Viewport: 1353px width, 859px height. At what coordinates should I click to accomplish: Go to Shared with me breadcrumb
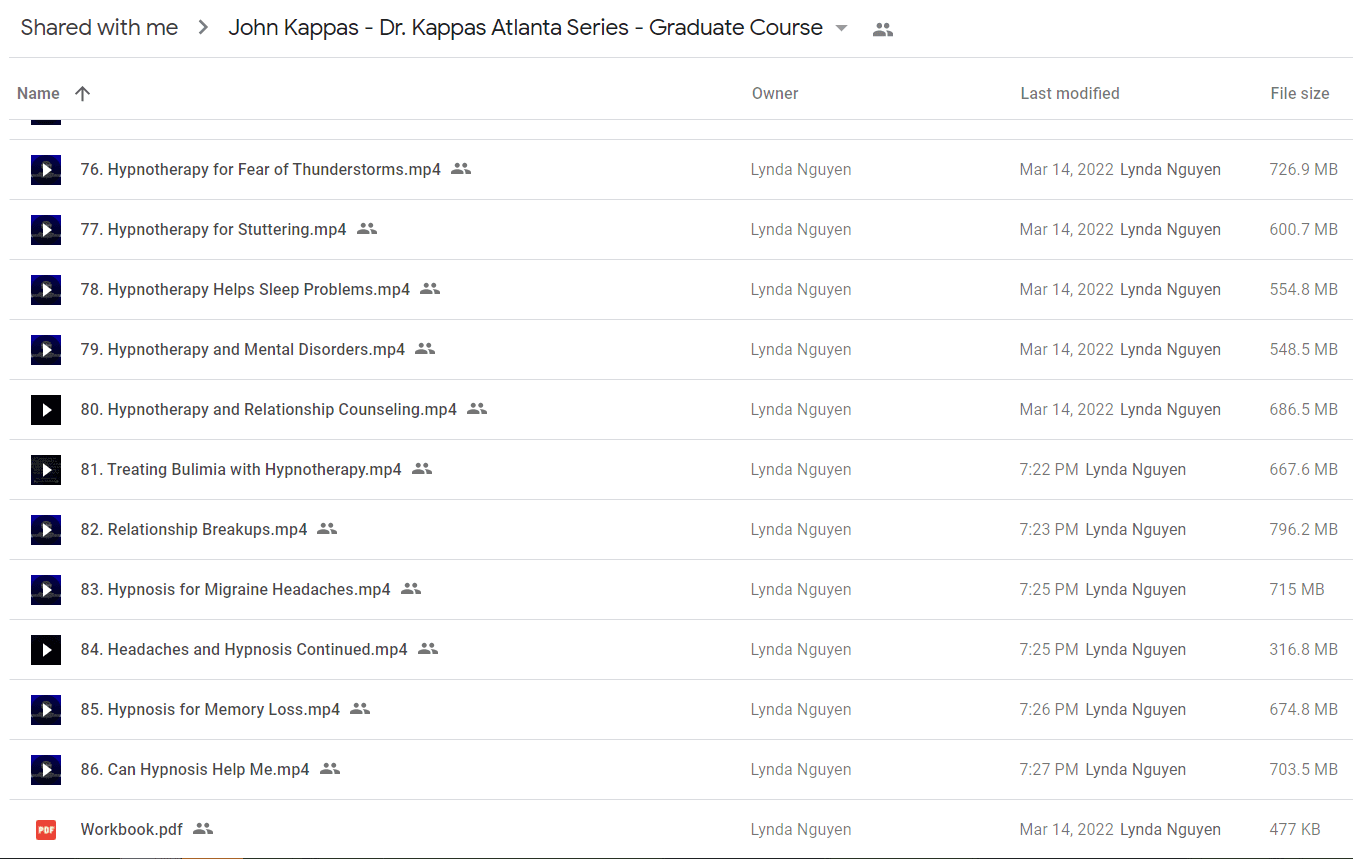point(99,28)
